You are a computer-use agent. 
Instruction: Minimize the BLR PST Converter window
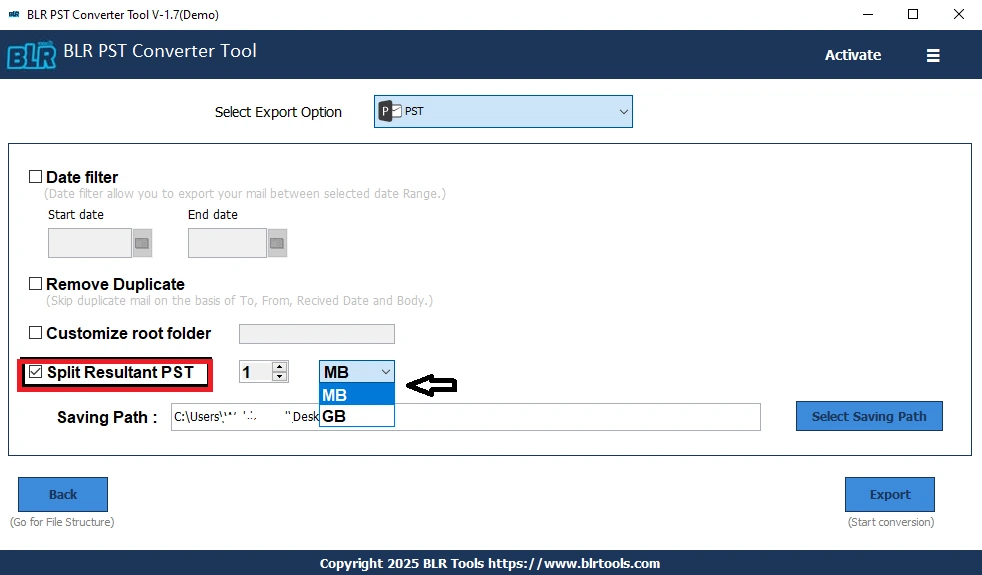pos(867,14)
